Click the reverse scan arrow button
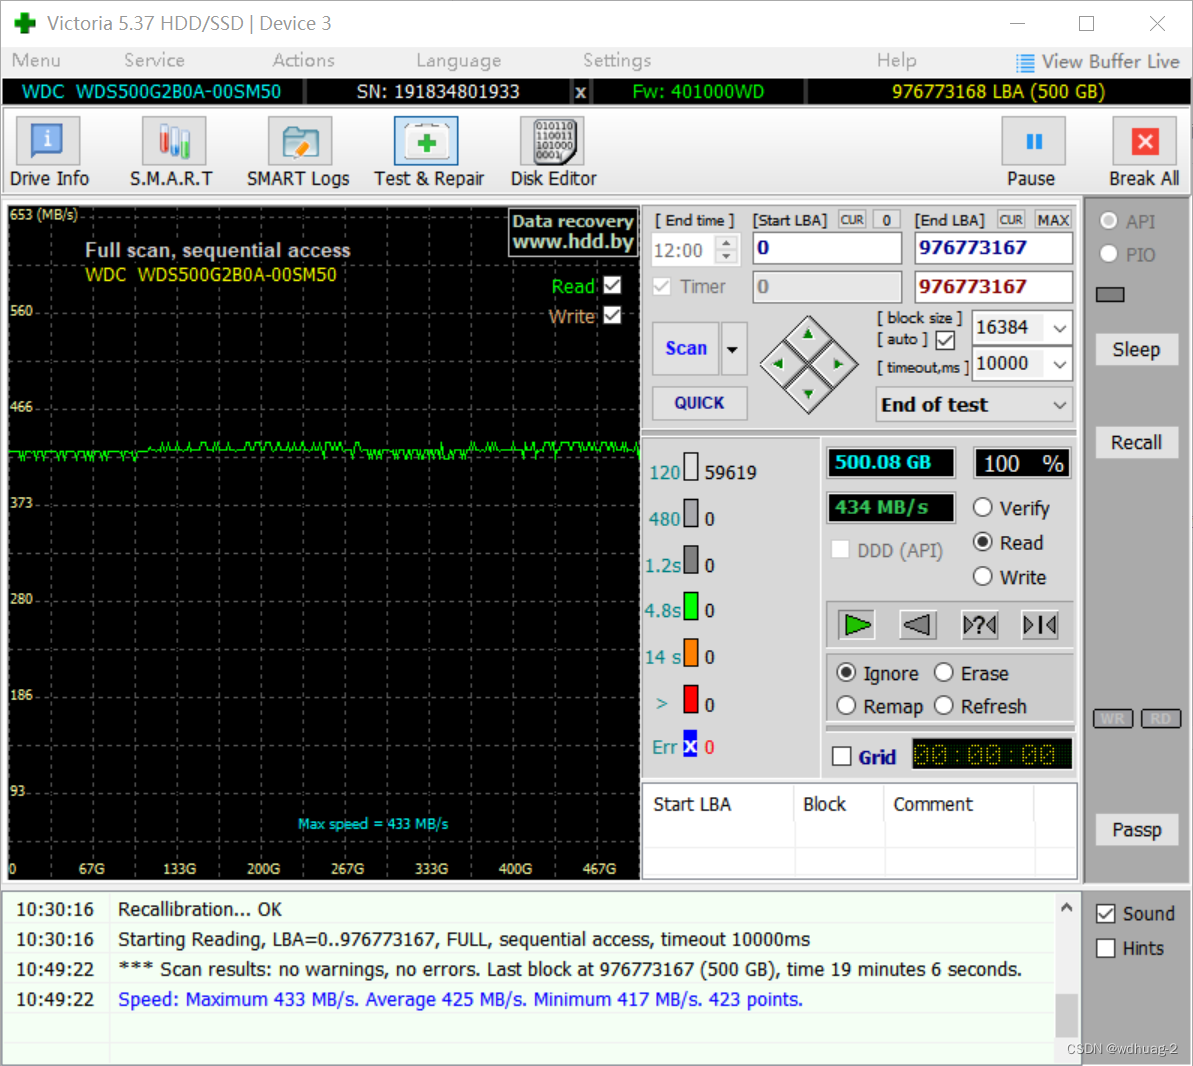Viewport: 1193px width, 1066px height. 917,625
